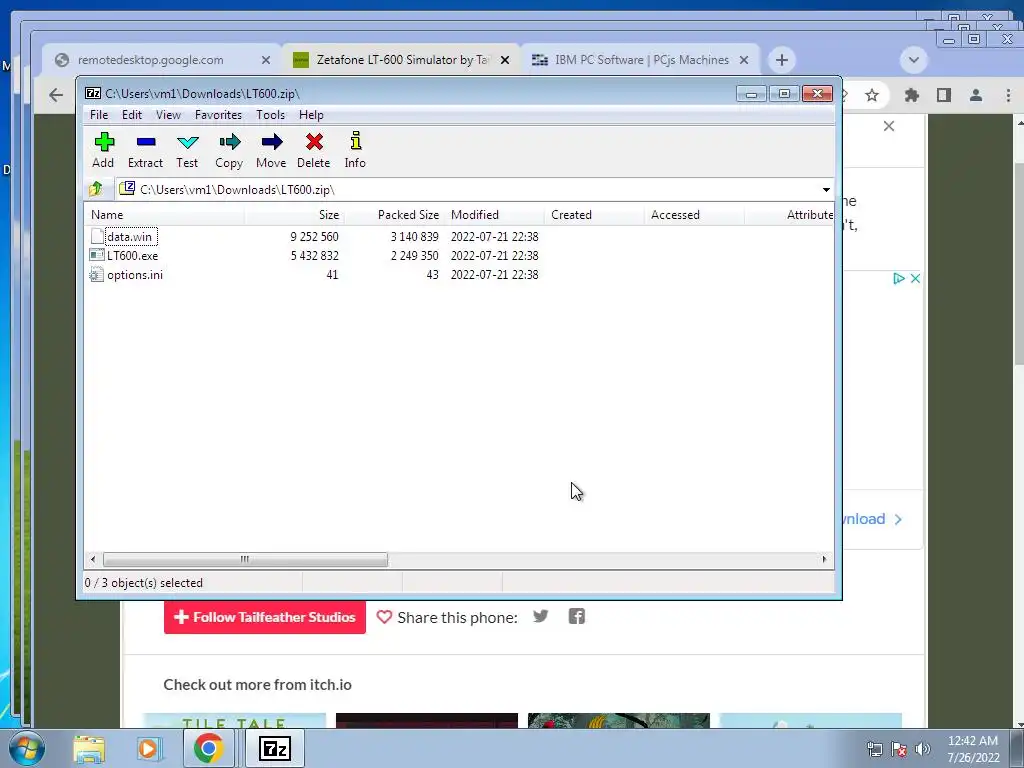The width and height of the screenshot is (1024, 768).
Task: Switch to IBM PC Software tab
Action: point(642,60)
